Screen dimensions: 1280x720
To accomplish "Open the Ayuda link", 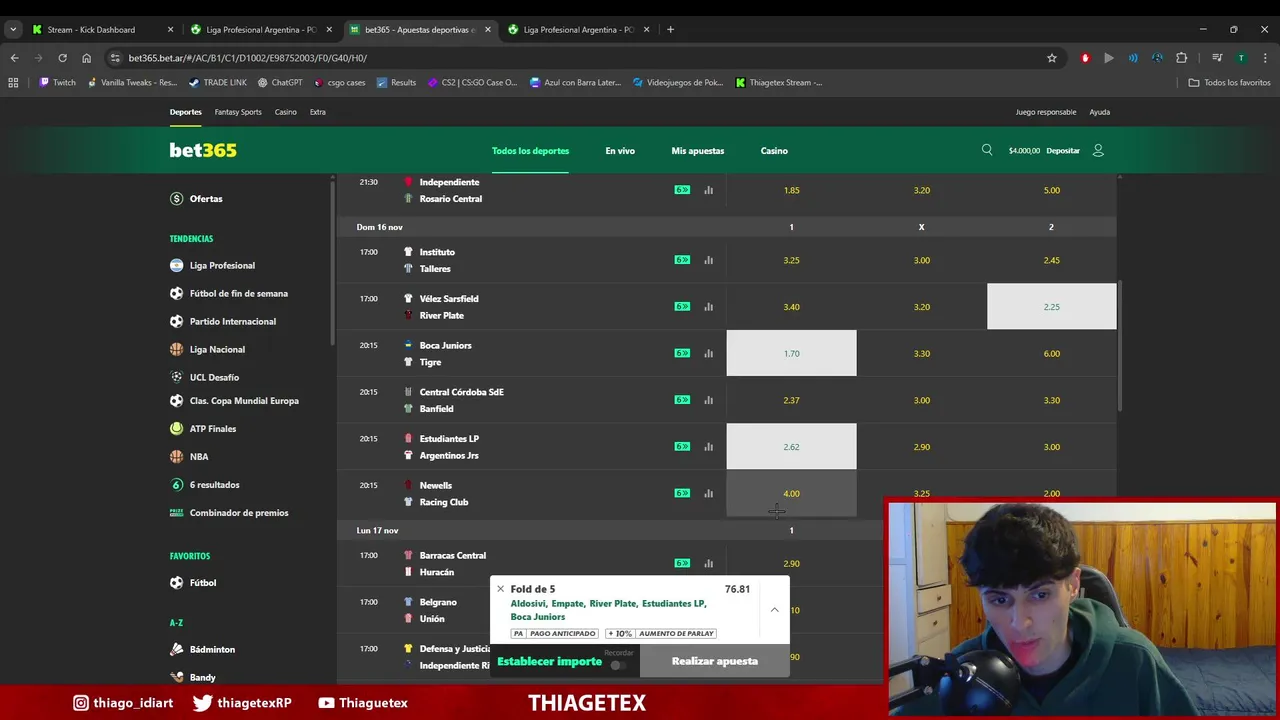I will tap(1099, 112).
